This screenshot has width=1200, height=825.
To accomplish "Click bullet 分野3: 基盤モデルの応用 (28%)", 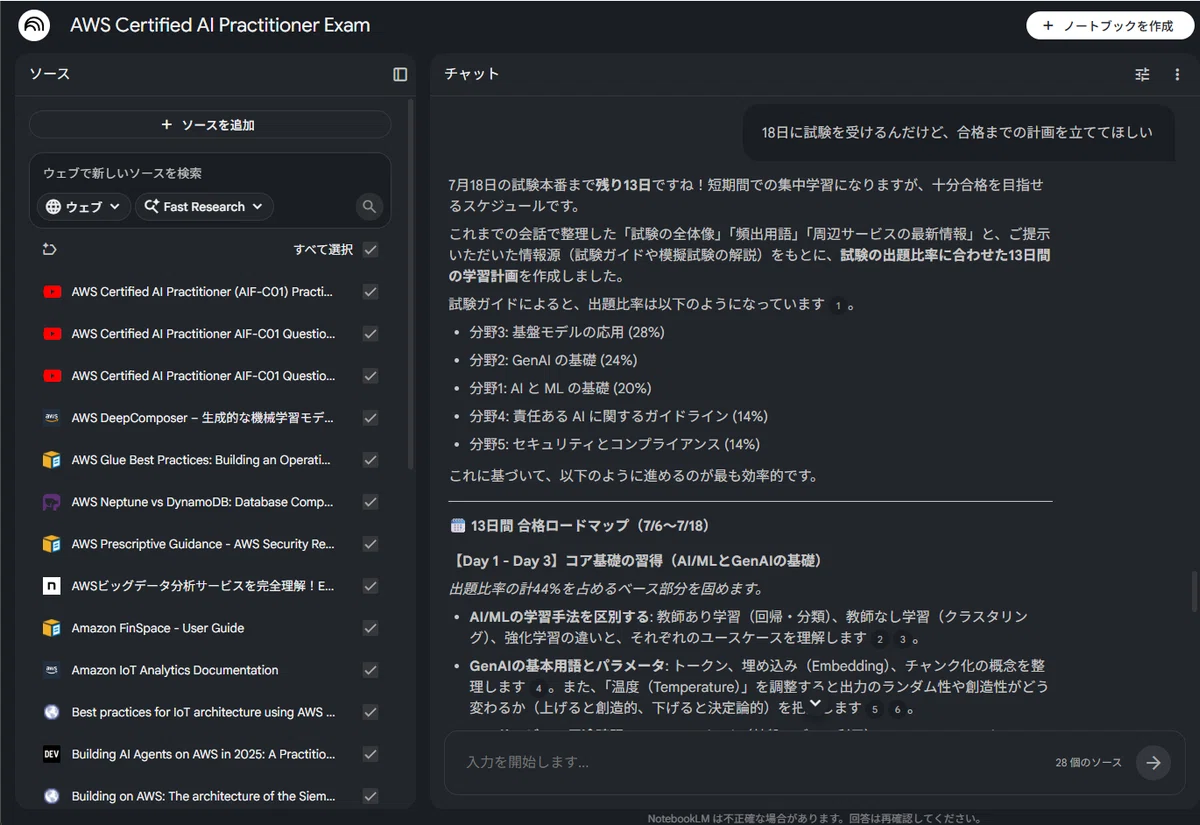I will click(x=567, y=332).
